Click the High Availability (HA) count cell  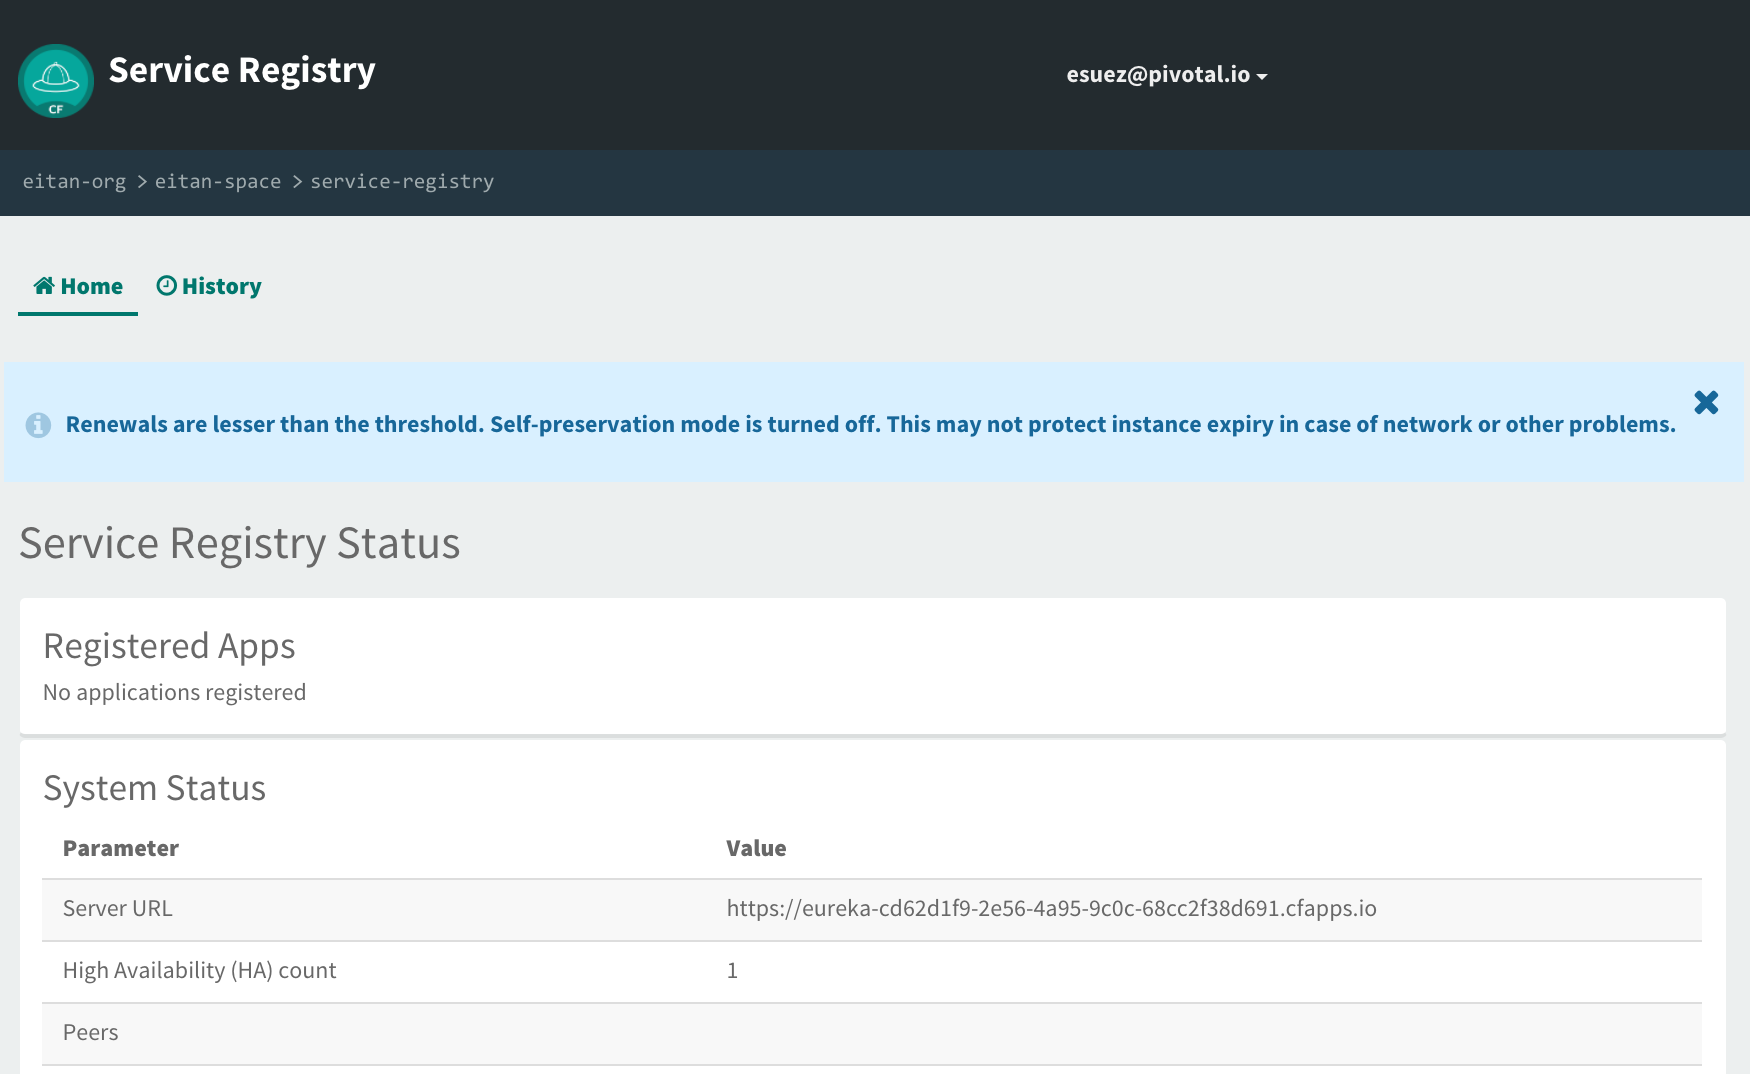point(200,970)
